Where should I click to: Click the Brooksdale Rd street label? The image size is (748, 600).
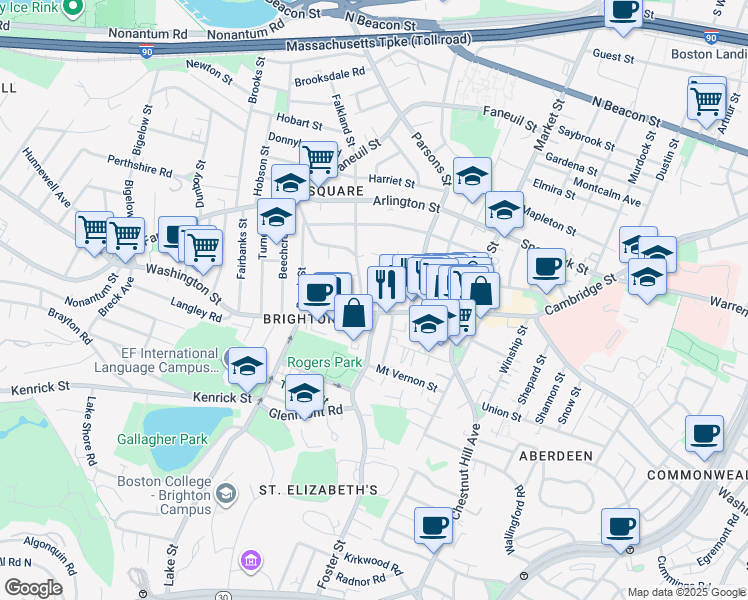click(330, 77)
